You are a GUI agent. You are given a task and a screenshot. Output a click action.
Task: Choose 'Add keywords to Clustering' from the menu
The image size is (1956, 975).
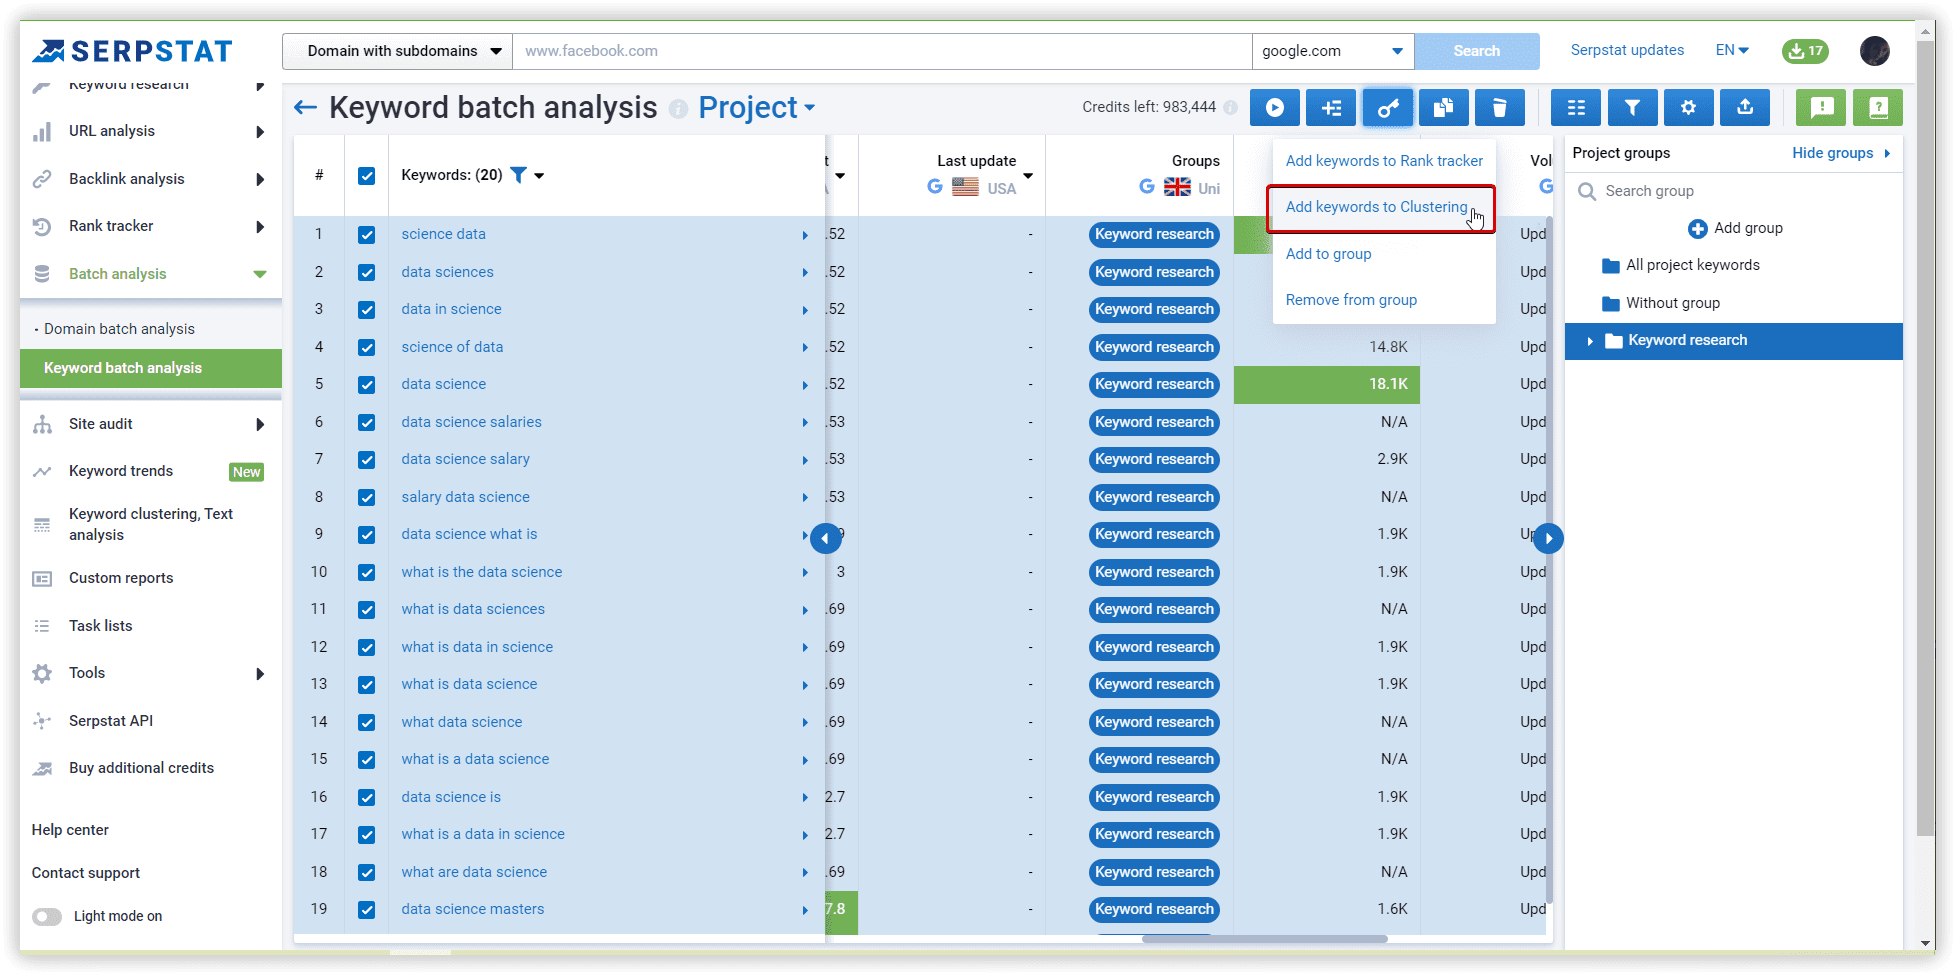[1378, 207]
